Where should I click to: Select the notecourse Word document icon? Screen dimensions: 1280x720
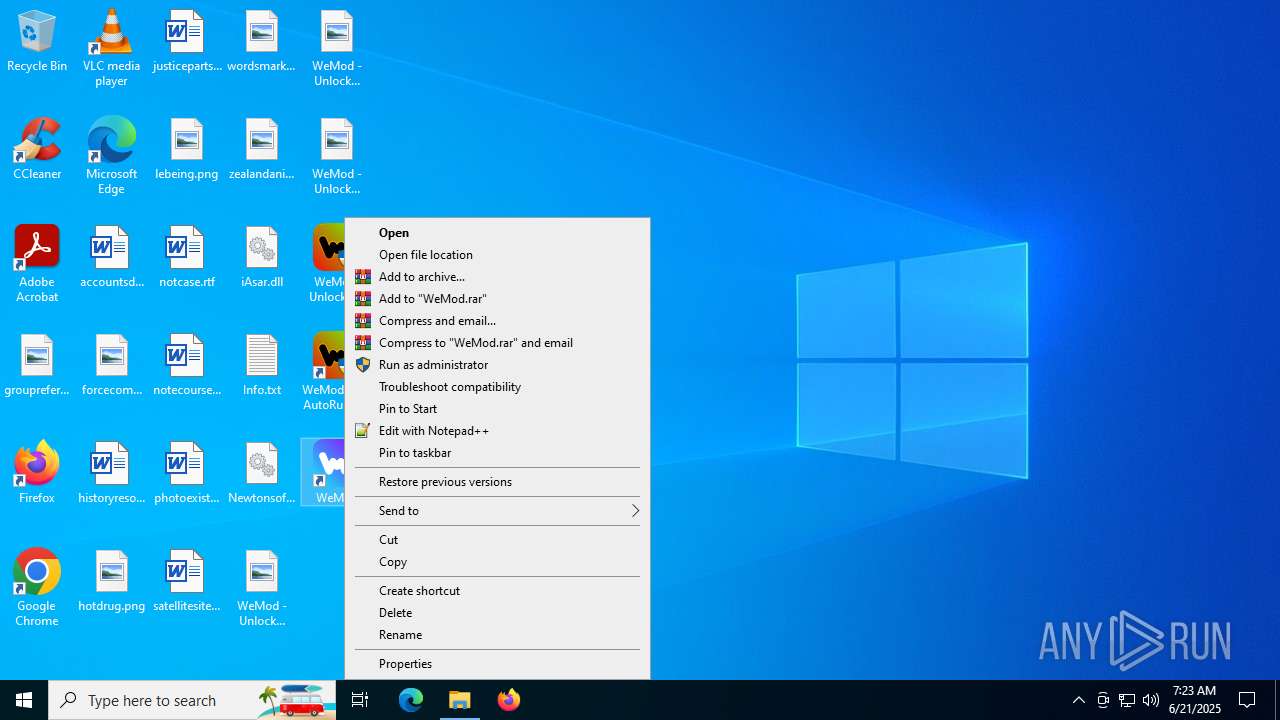coord(186,366)
